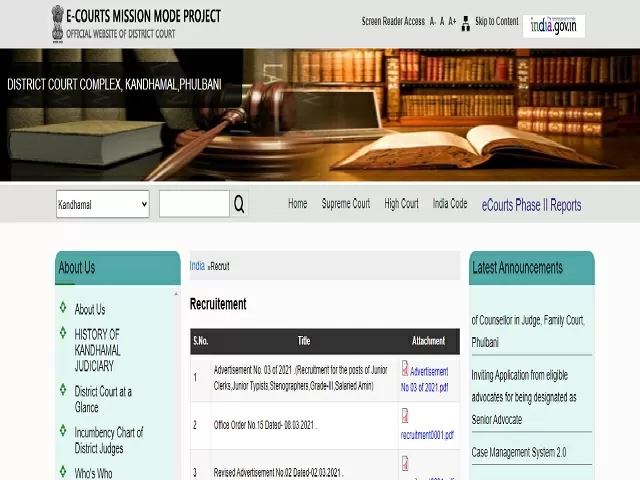This screenshot has width=640, height=480.
Task: Click Screen Reader Access link
Action: point(393,21)
